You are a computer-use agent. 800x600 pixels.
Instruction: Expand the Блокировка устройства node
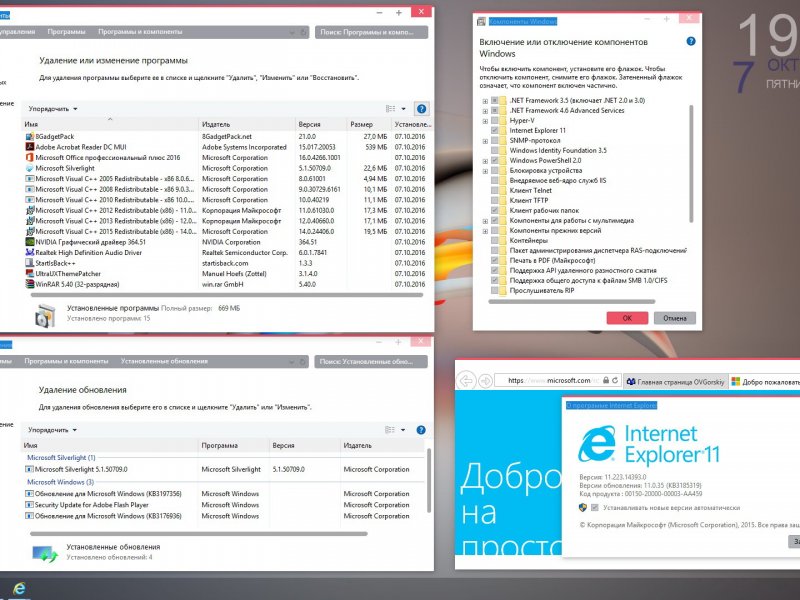tap(485, 171)
